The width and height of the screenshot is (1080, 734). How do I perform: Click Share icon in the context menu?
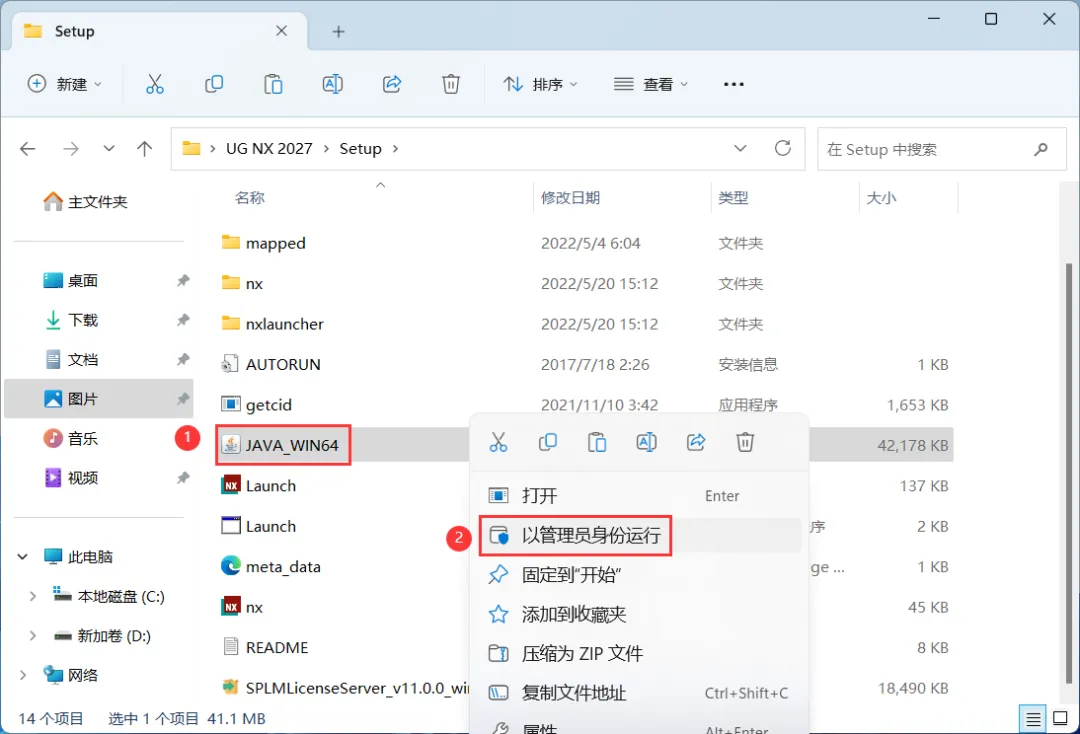(696, 442)
